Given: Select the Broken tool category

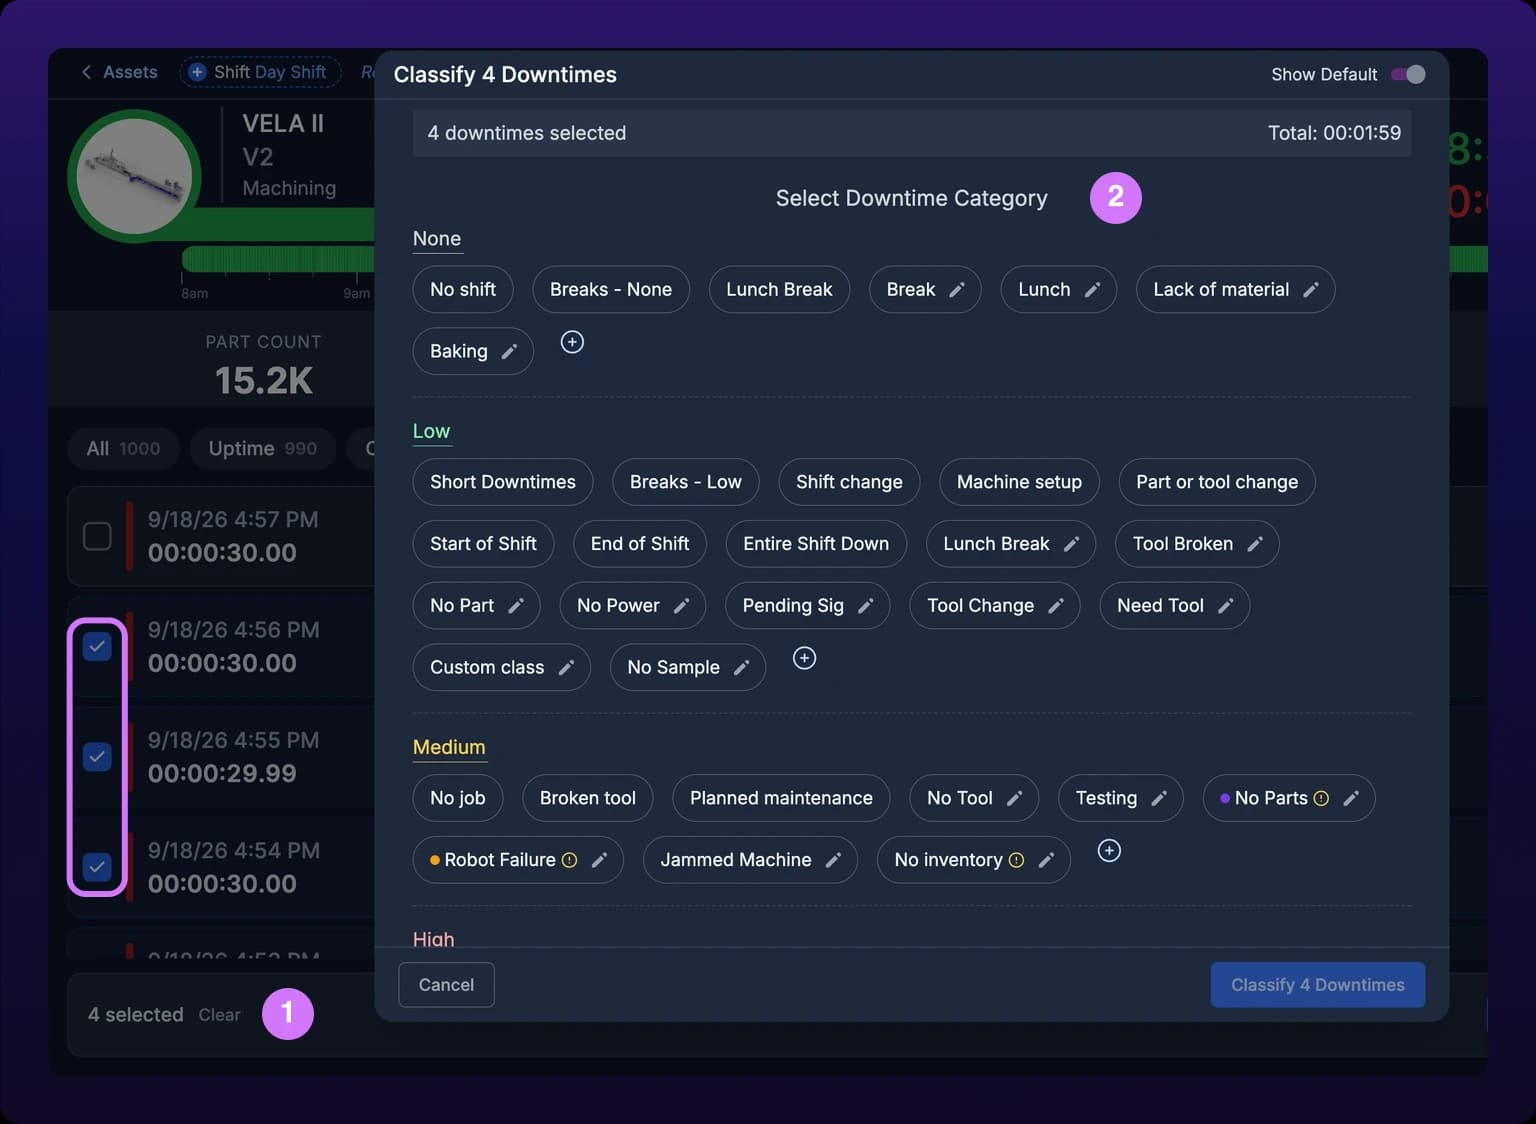Looking at the screenshot, I should [x=588, y=798].
